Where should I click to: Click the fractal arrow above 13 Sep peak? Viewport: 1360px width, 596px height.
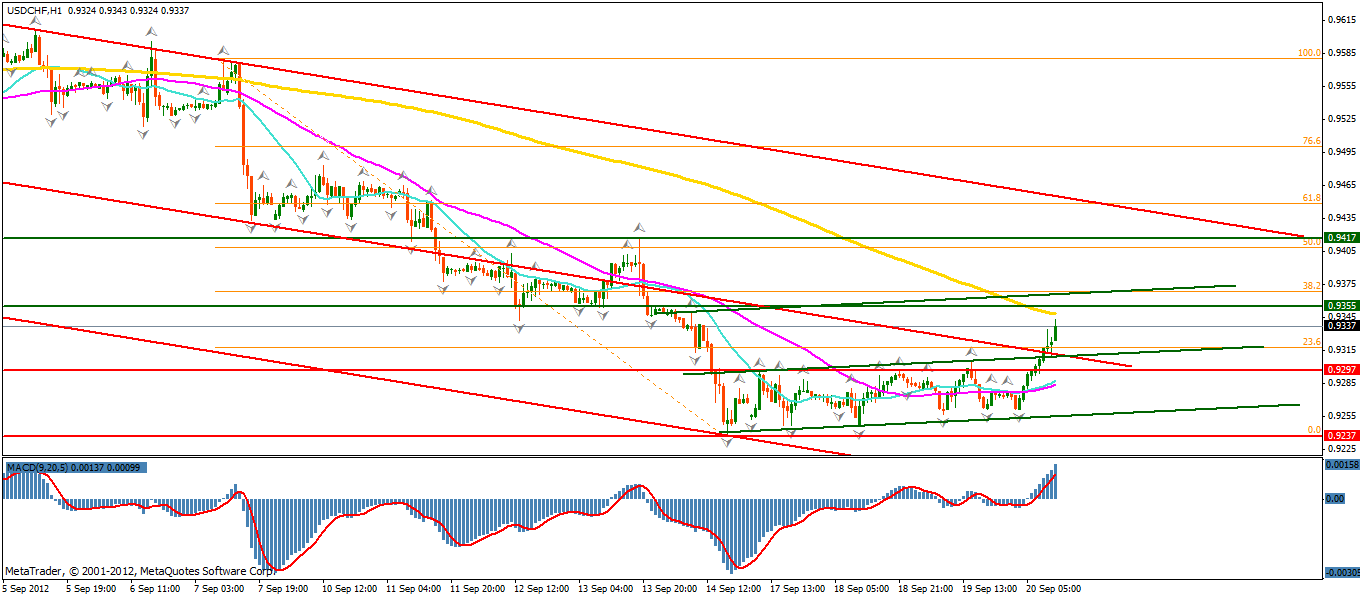(637, 229)
